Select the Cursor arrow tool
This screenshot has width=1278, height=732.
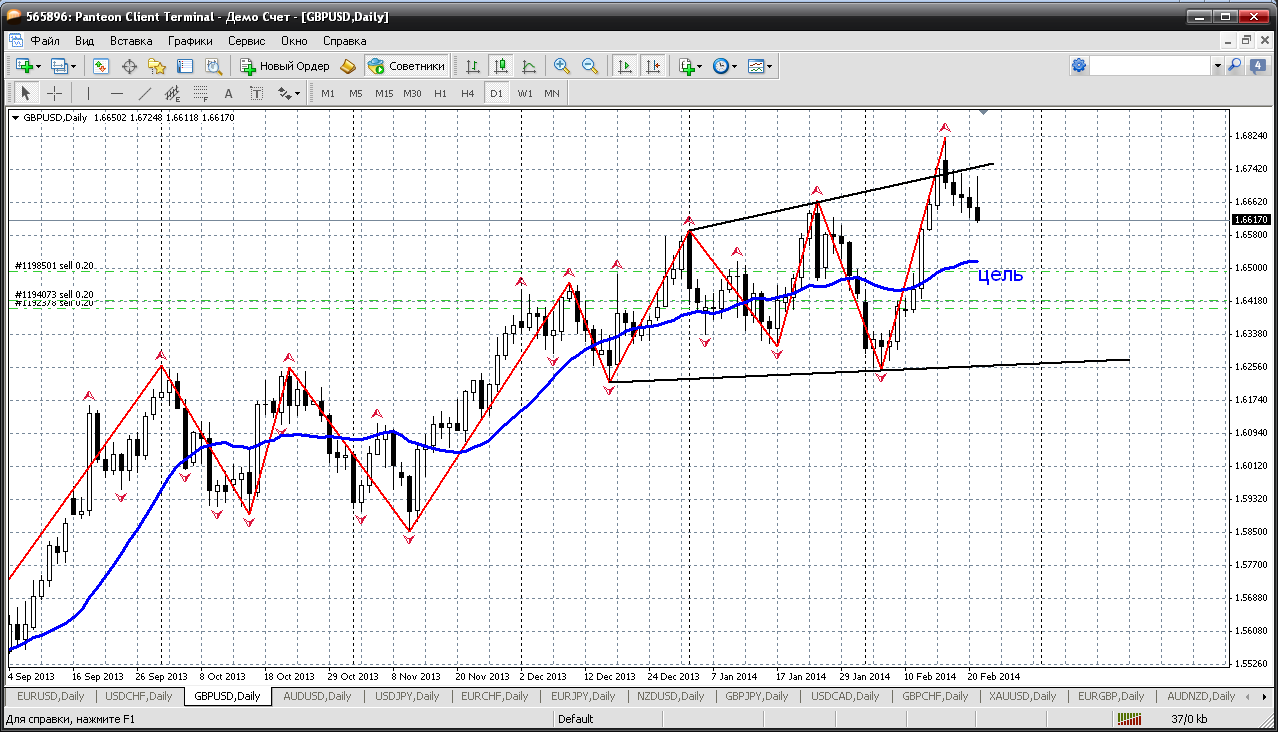[26, 93]
